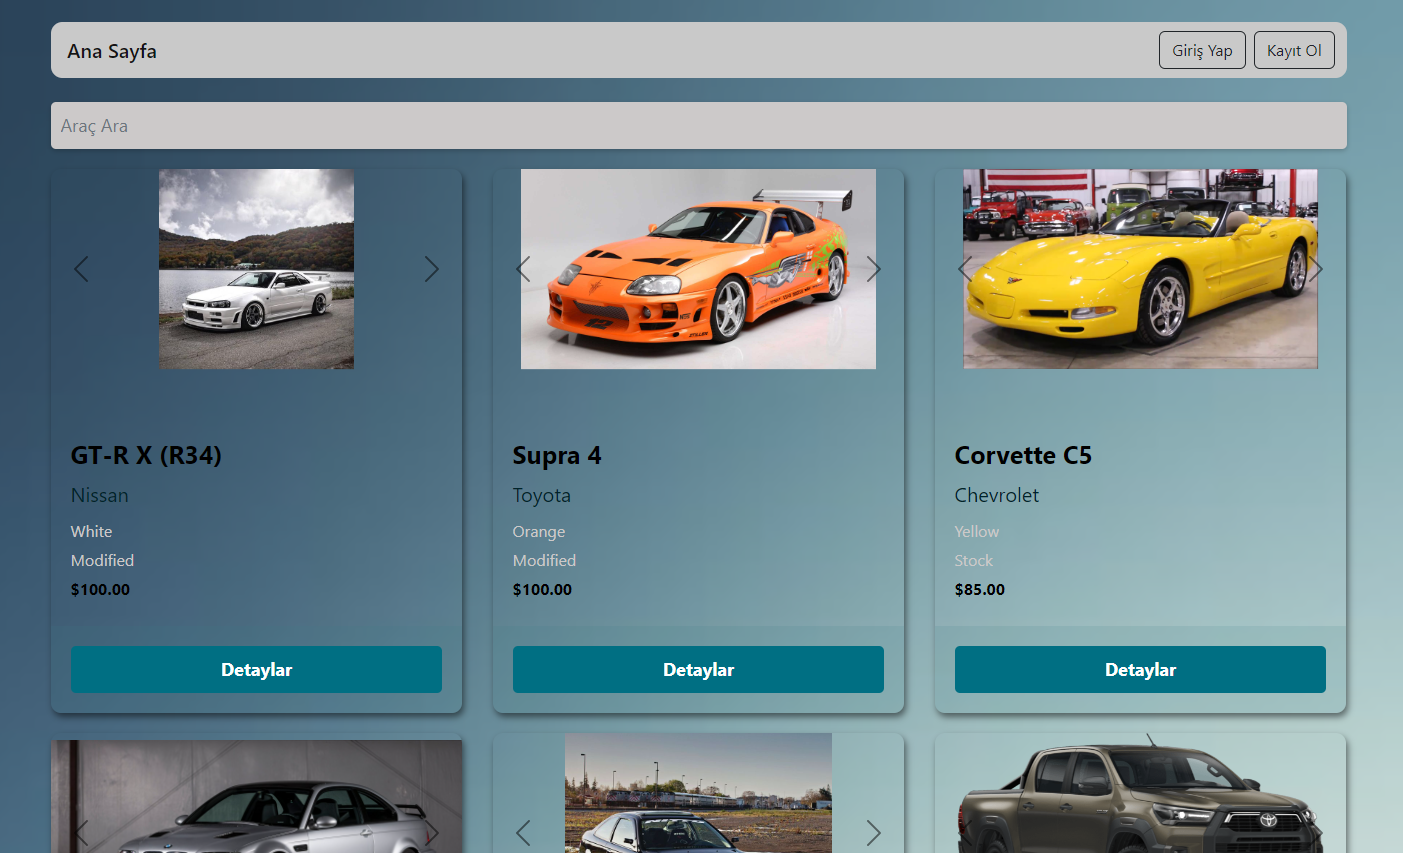Viewport: 1403px width, 853px height.
Task: Click the white Nissan GT-R photo
Action: pos(256,269)
